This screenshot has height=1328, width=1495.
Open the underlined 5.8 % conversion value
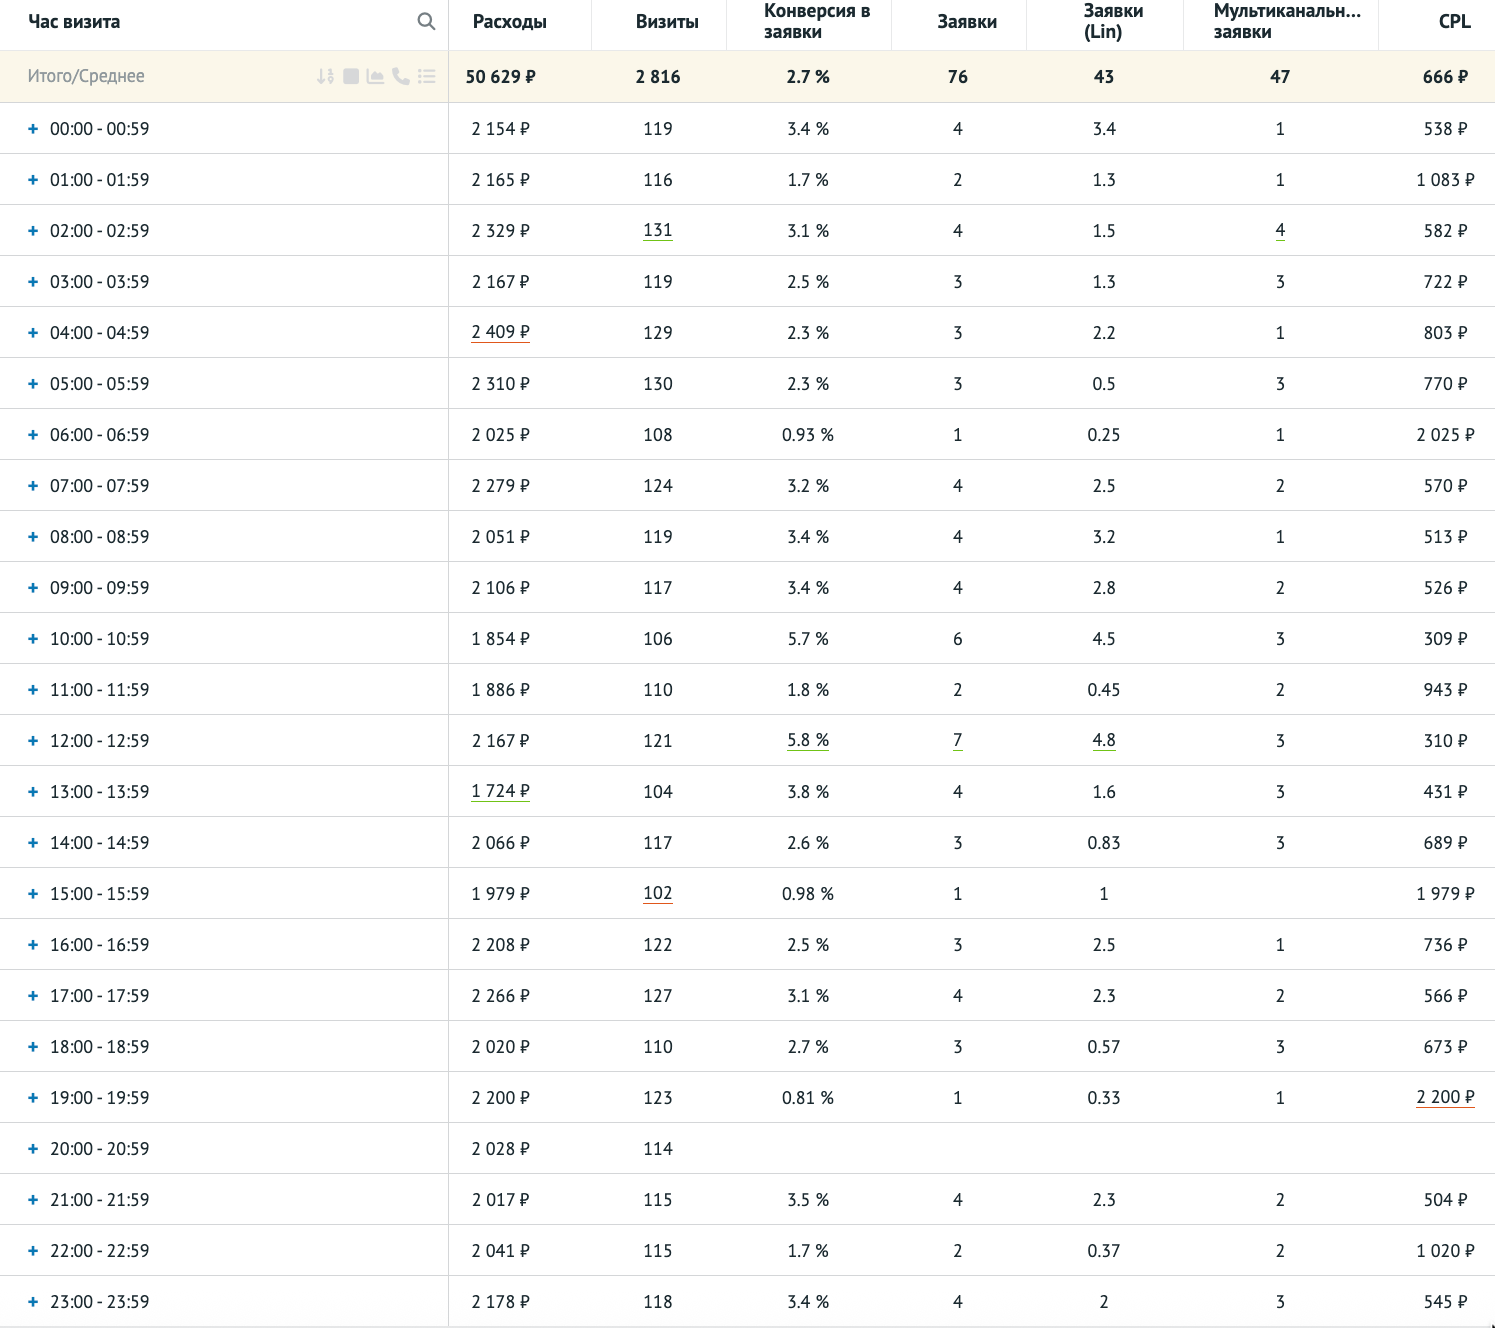pos(807,740)
